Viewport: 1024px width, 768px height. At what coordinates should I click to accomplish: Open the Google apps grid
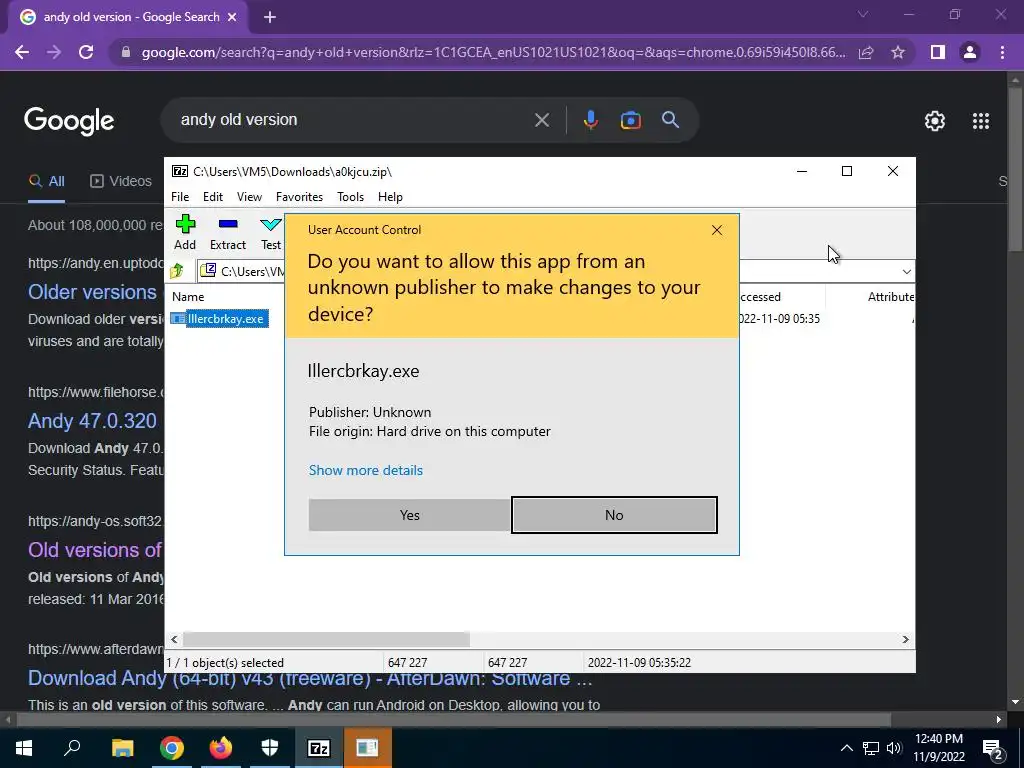981,121
